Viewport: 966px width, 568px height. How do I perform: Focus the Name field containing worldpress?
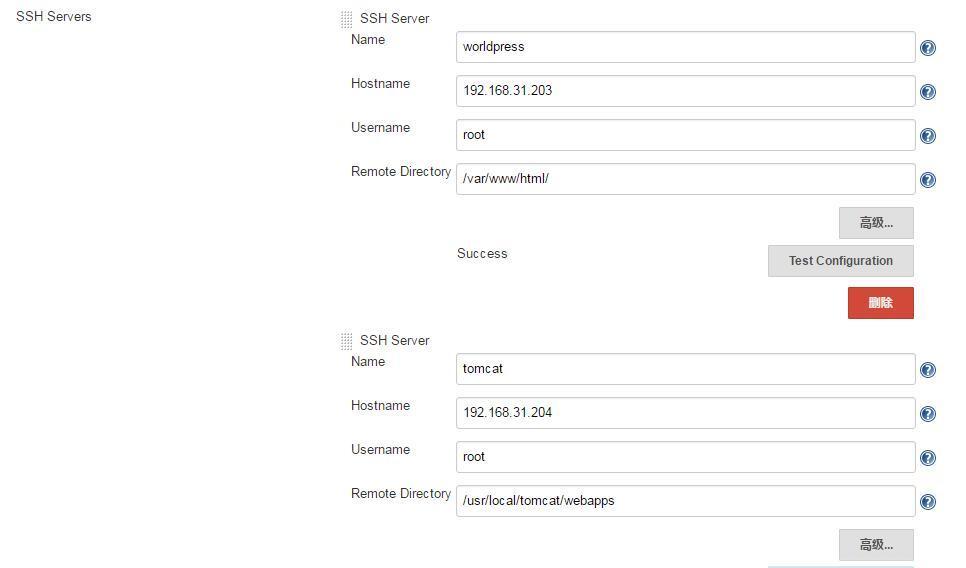[x=685, y=47]
